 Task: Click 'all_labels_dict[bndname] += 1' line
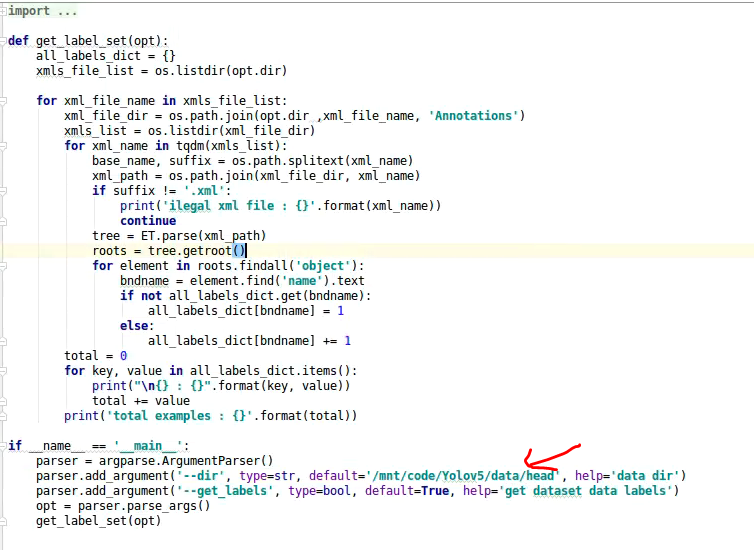(x=250, y=341)
